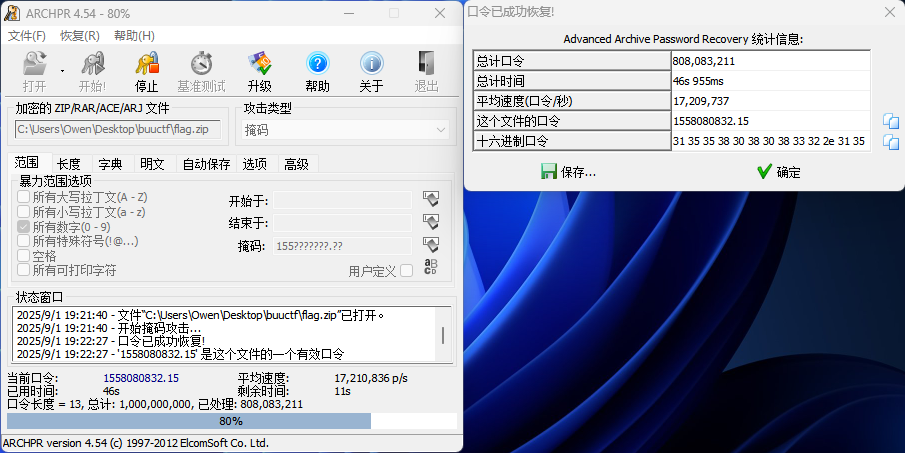The height and width of the screenshot is (453, 905).
Task: Open the dropdown arrow next to 打开
Action: point(62,72)
